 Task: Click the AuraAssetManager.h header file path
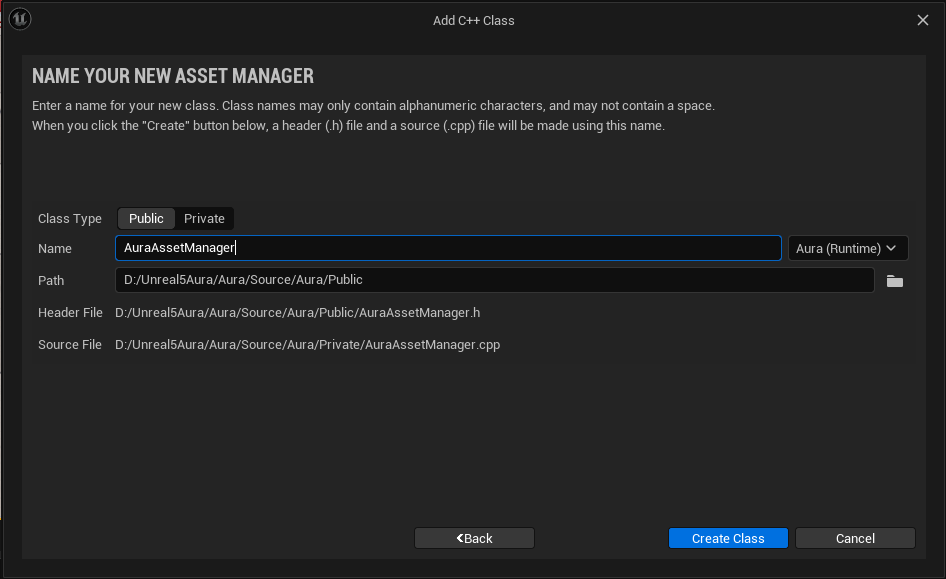pyautogui.click(x=297, y=313)
